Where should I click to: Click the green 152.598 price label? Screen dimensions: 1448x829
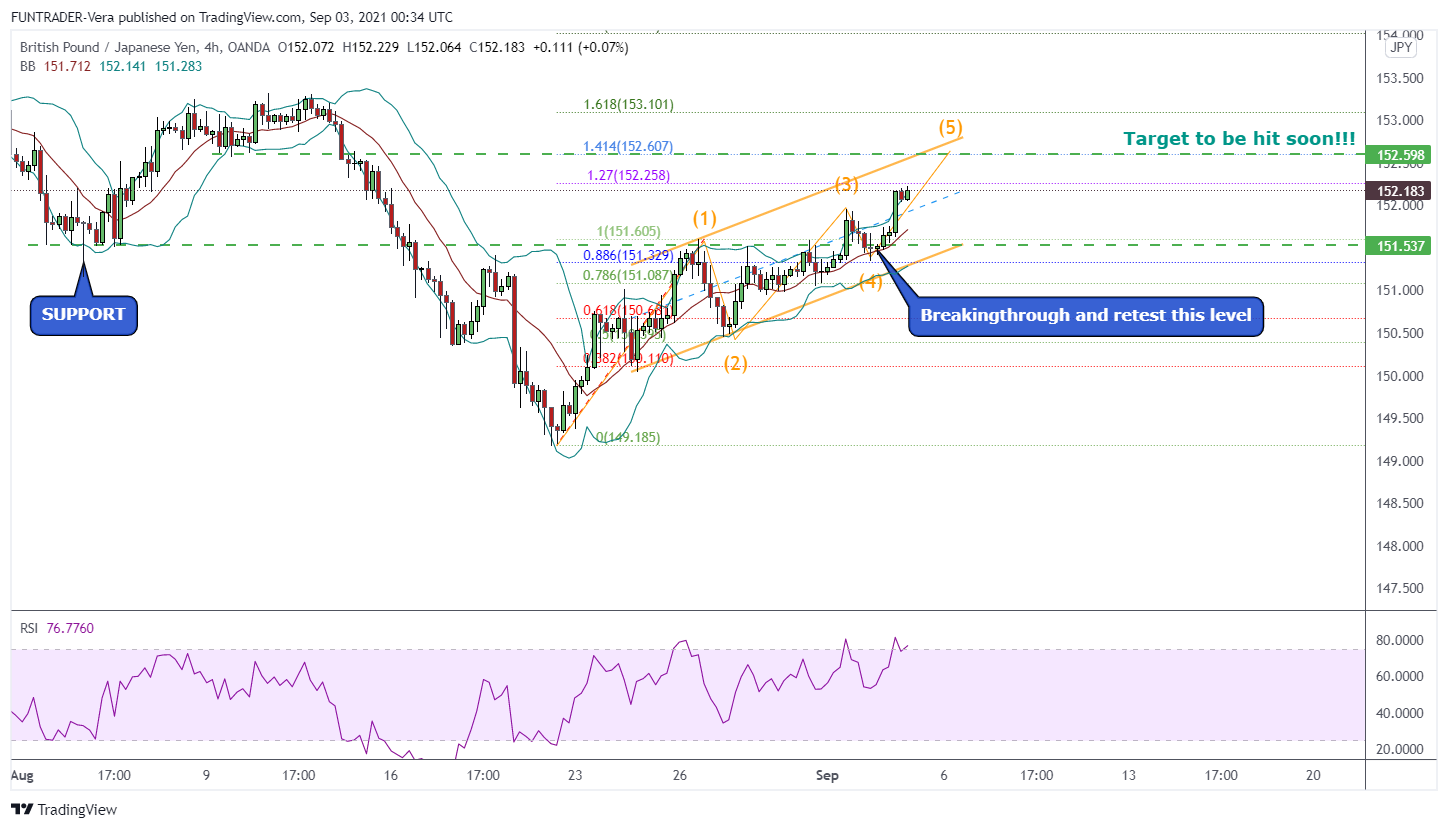coord(1399,155)
